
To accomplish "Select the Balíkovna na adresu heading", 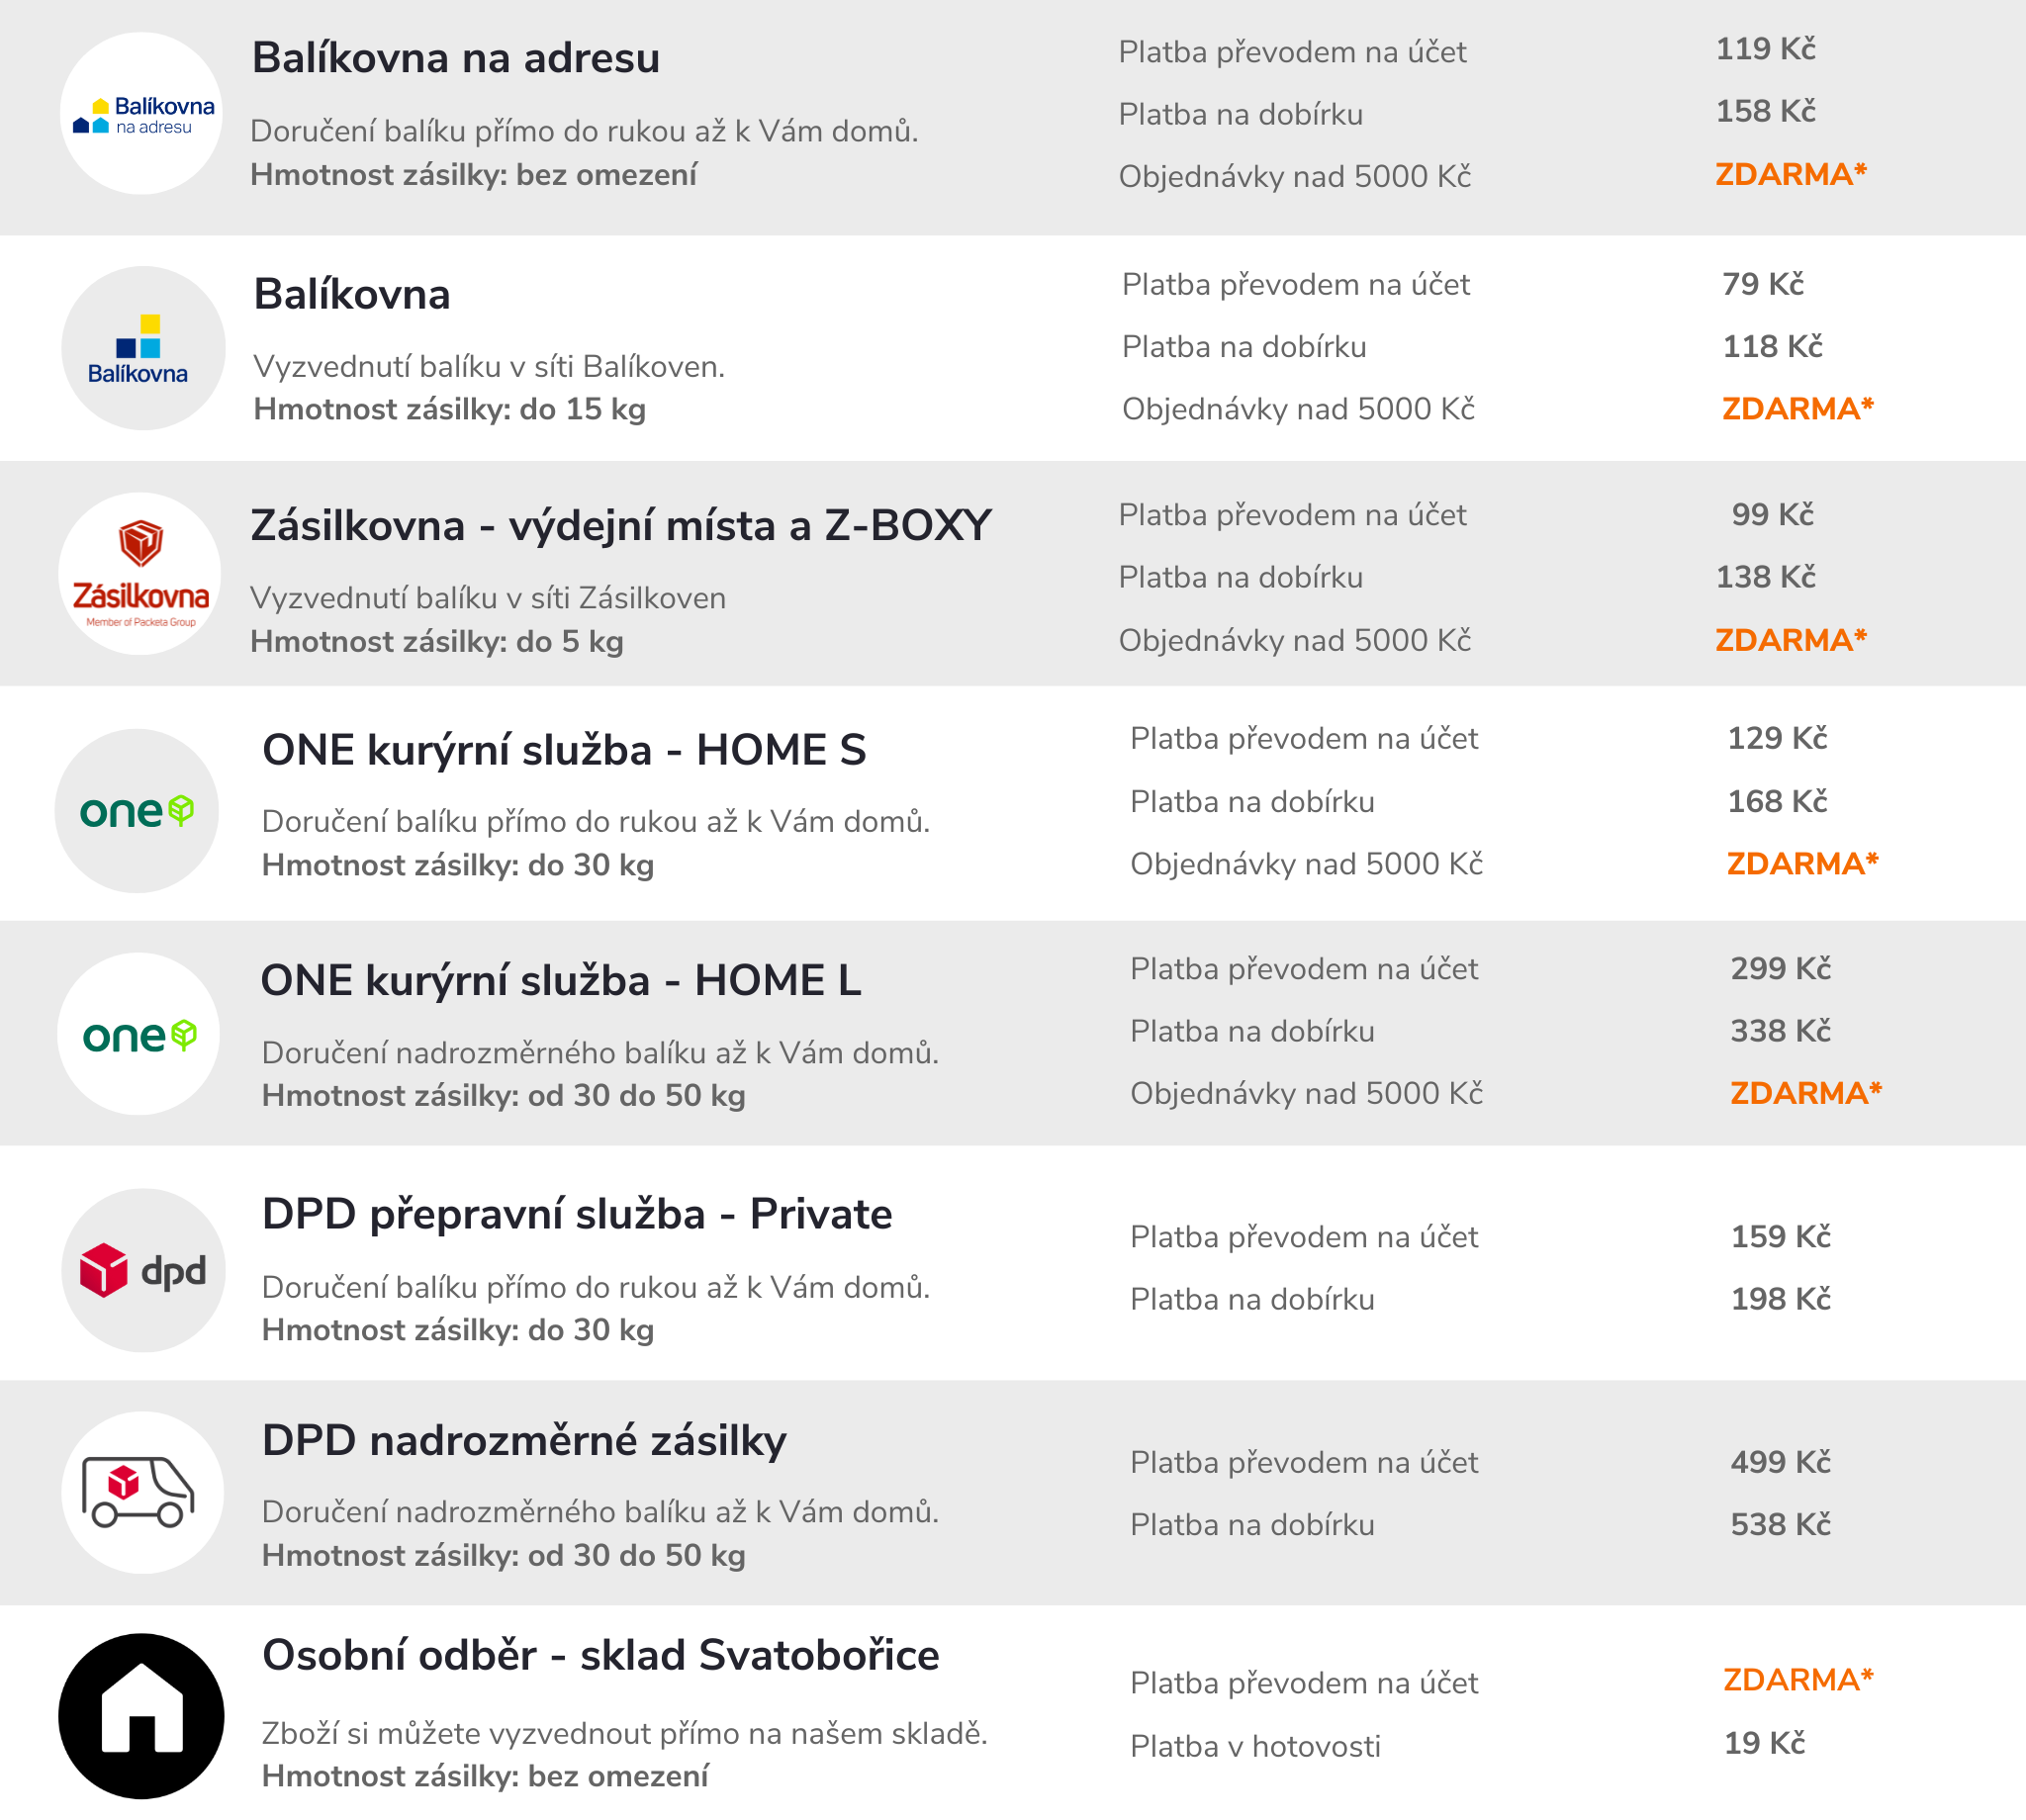I will pyautogui.click(x=455, y=58).
